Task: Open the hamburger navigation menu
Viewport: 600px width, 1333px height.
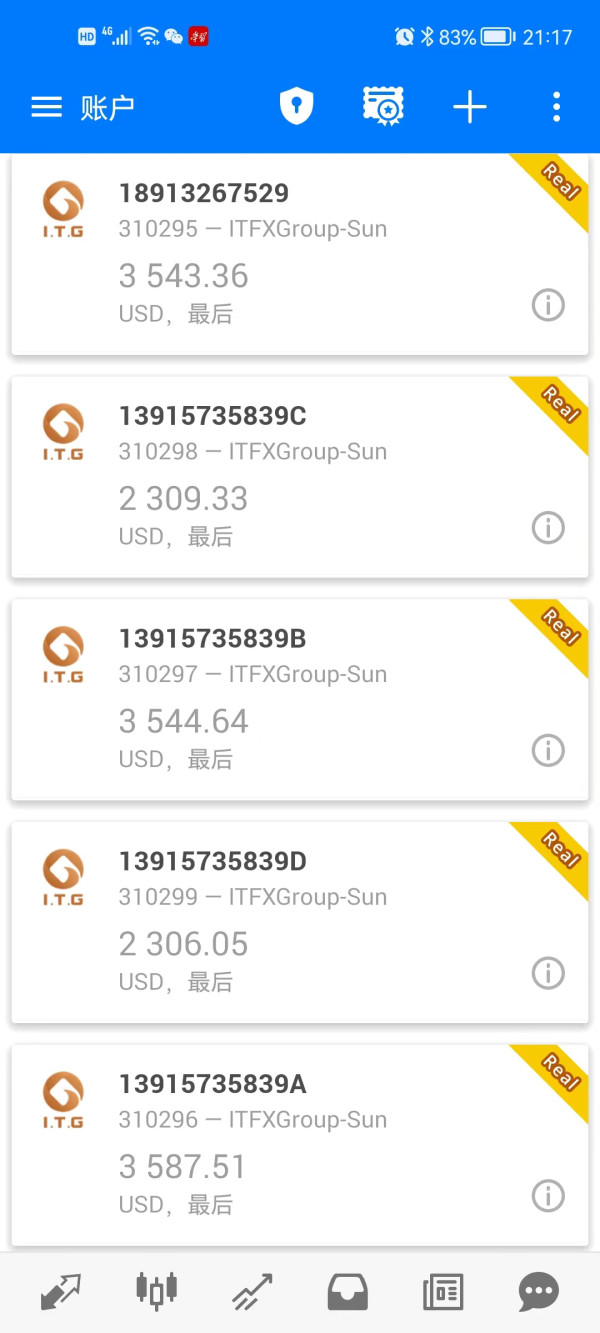Action: [x=47, y=107]
